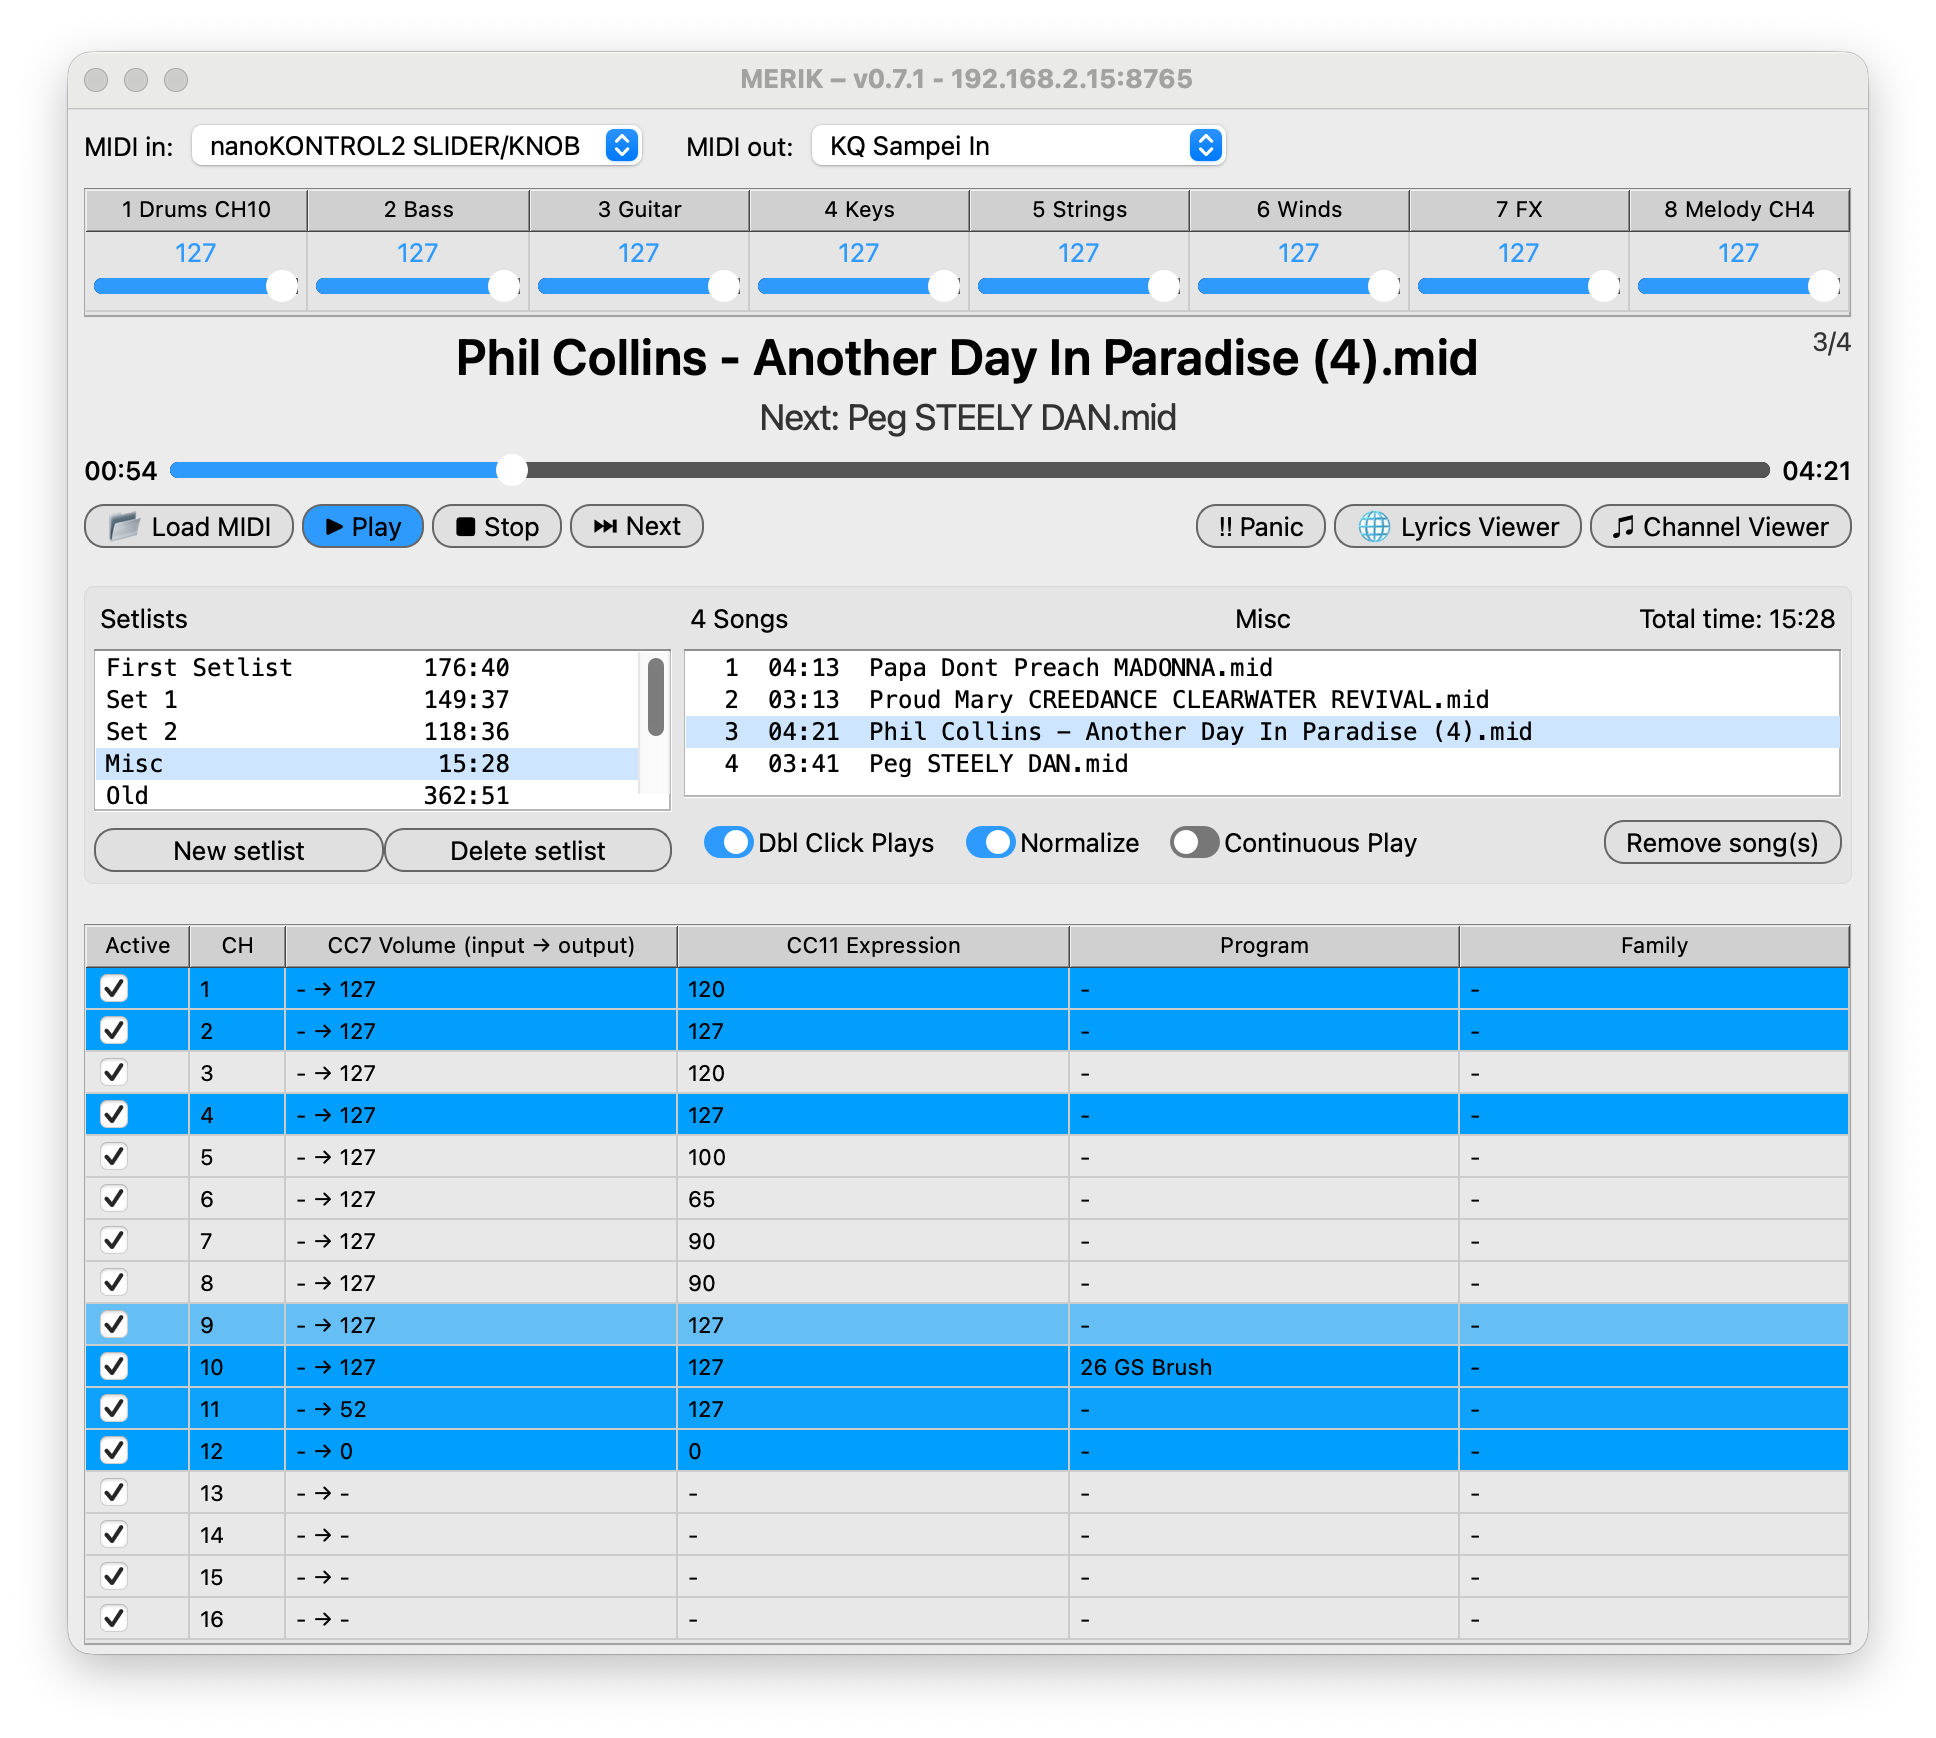
Task: Trigger the Panic button
Action: [1260, 526]
